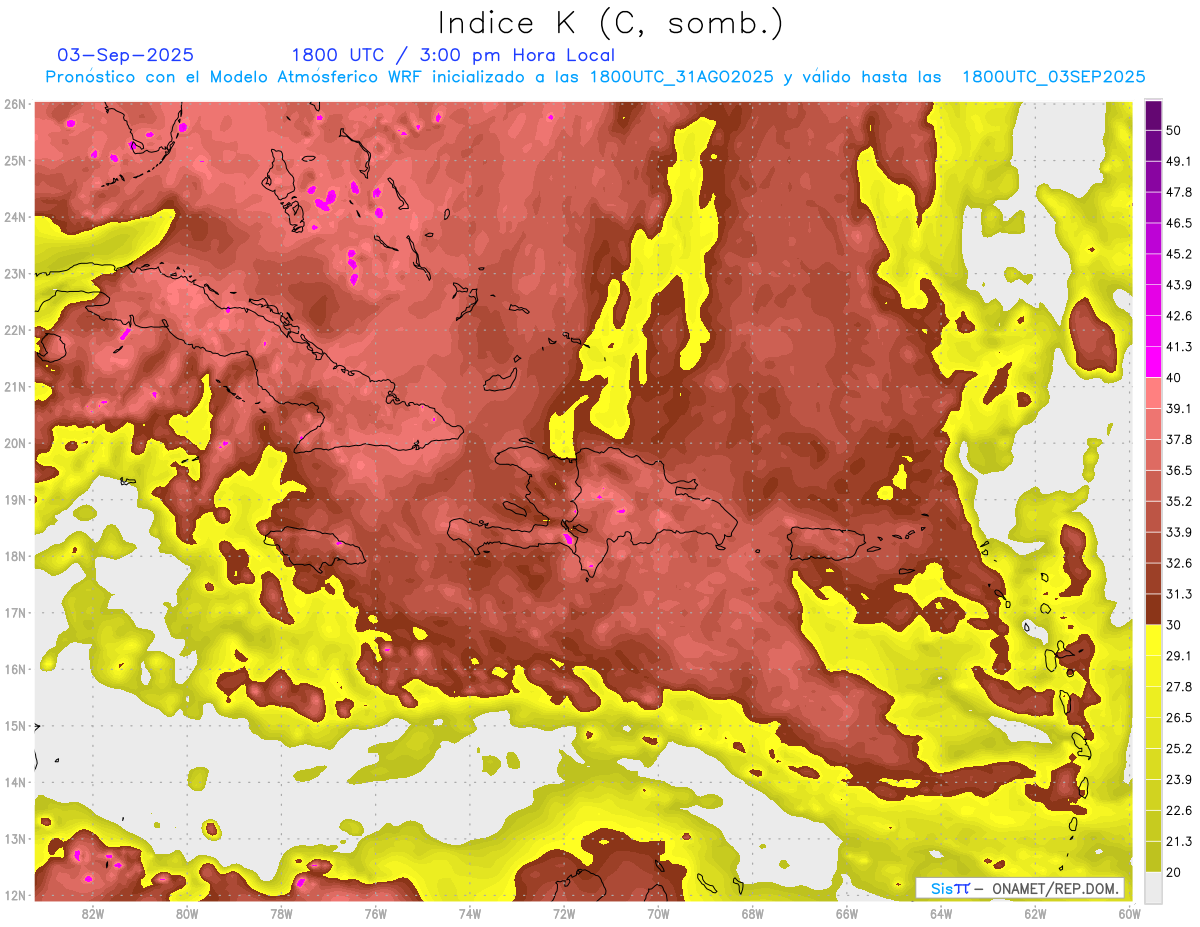Viewport: 1200px width, 927px height.
Task: Select the salmon color bar segment below 40
Action: 1153,393
